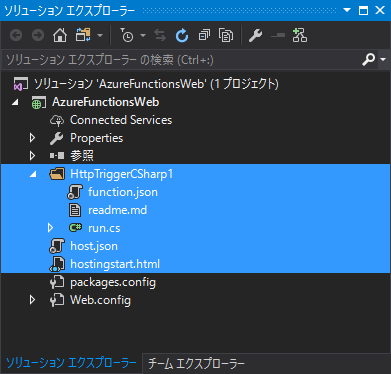
Task: Toggle sync with active document arrows icon
Action: pyautogui.click(x=160, y=35)
